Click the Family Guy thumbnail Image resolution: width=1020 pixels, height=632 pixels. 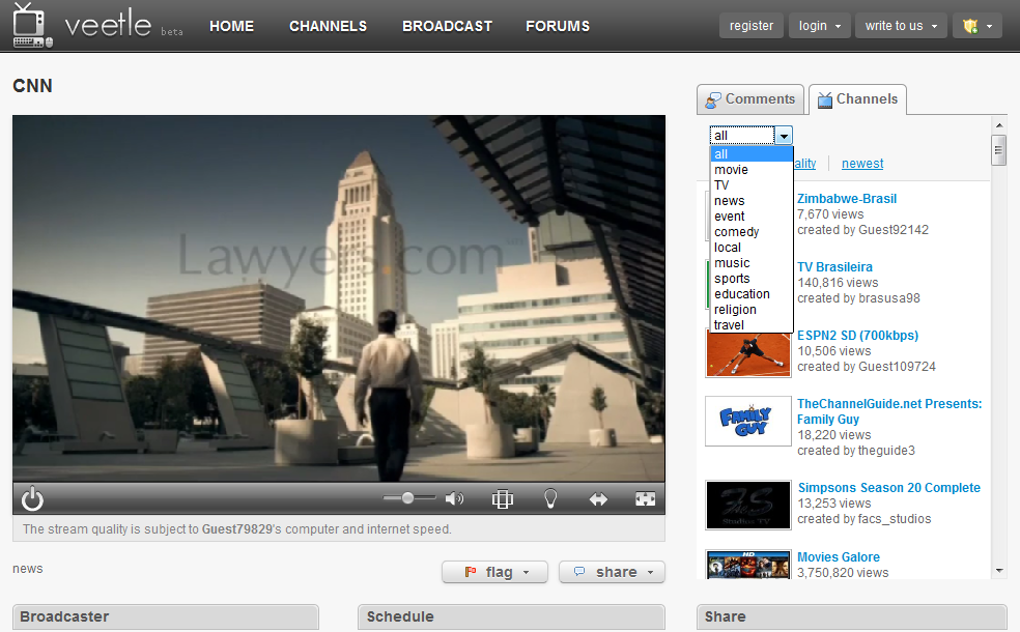[748, 421]
